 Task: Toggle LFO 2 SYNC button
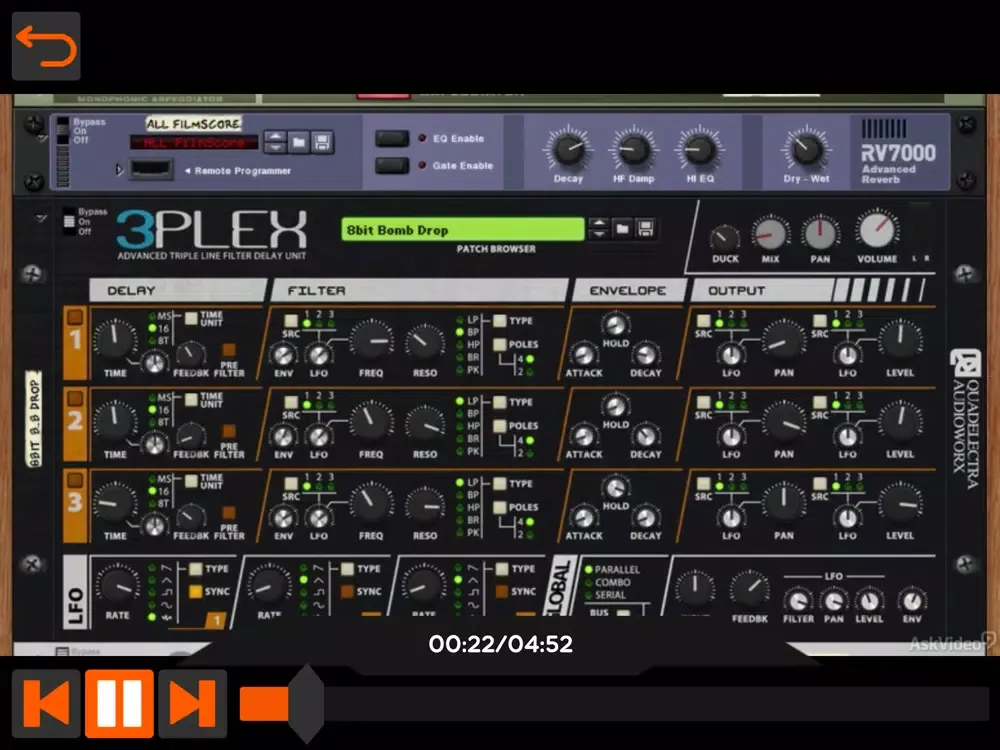pyautogui.click(x=348, y=592)
